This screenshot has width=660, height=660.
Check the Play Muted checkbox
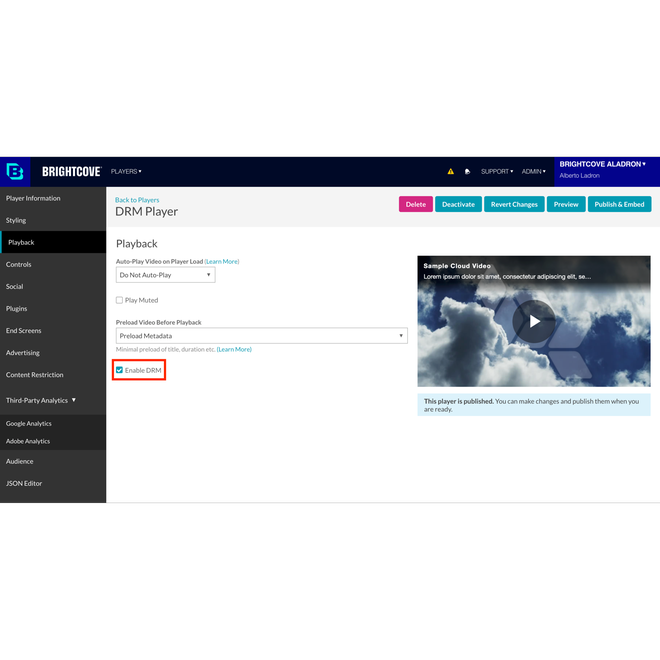click(x=120, y=300)
